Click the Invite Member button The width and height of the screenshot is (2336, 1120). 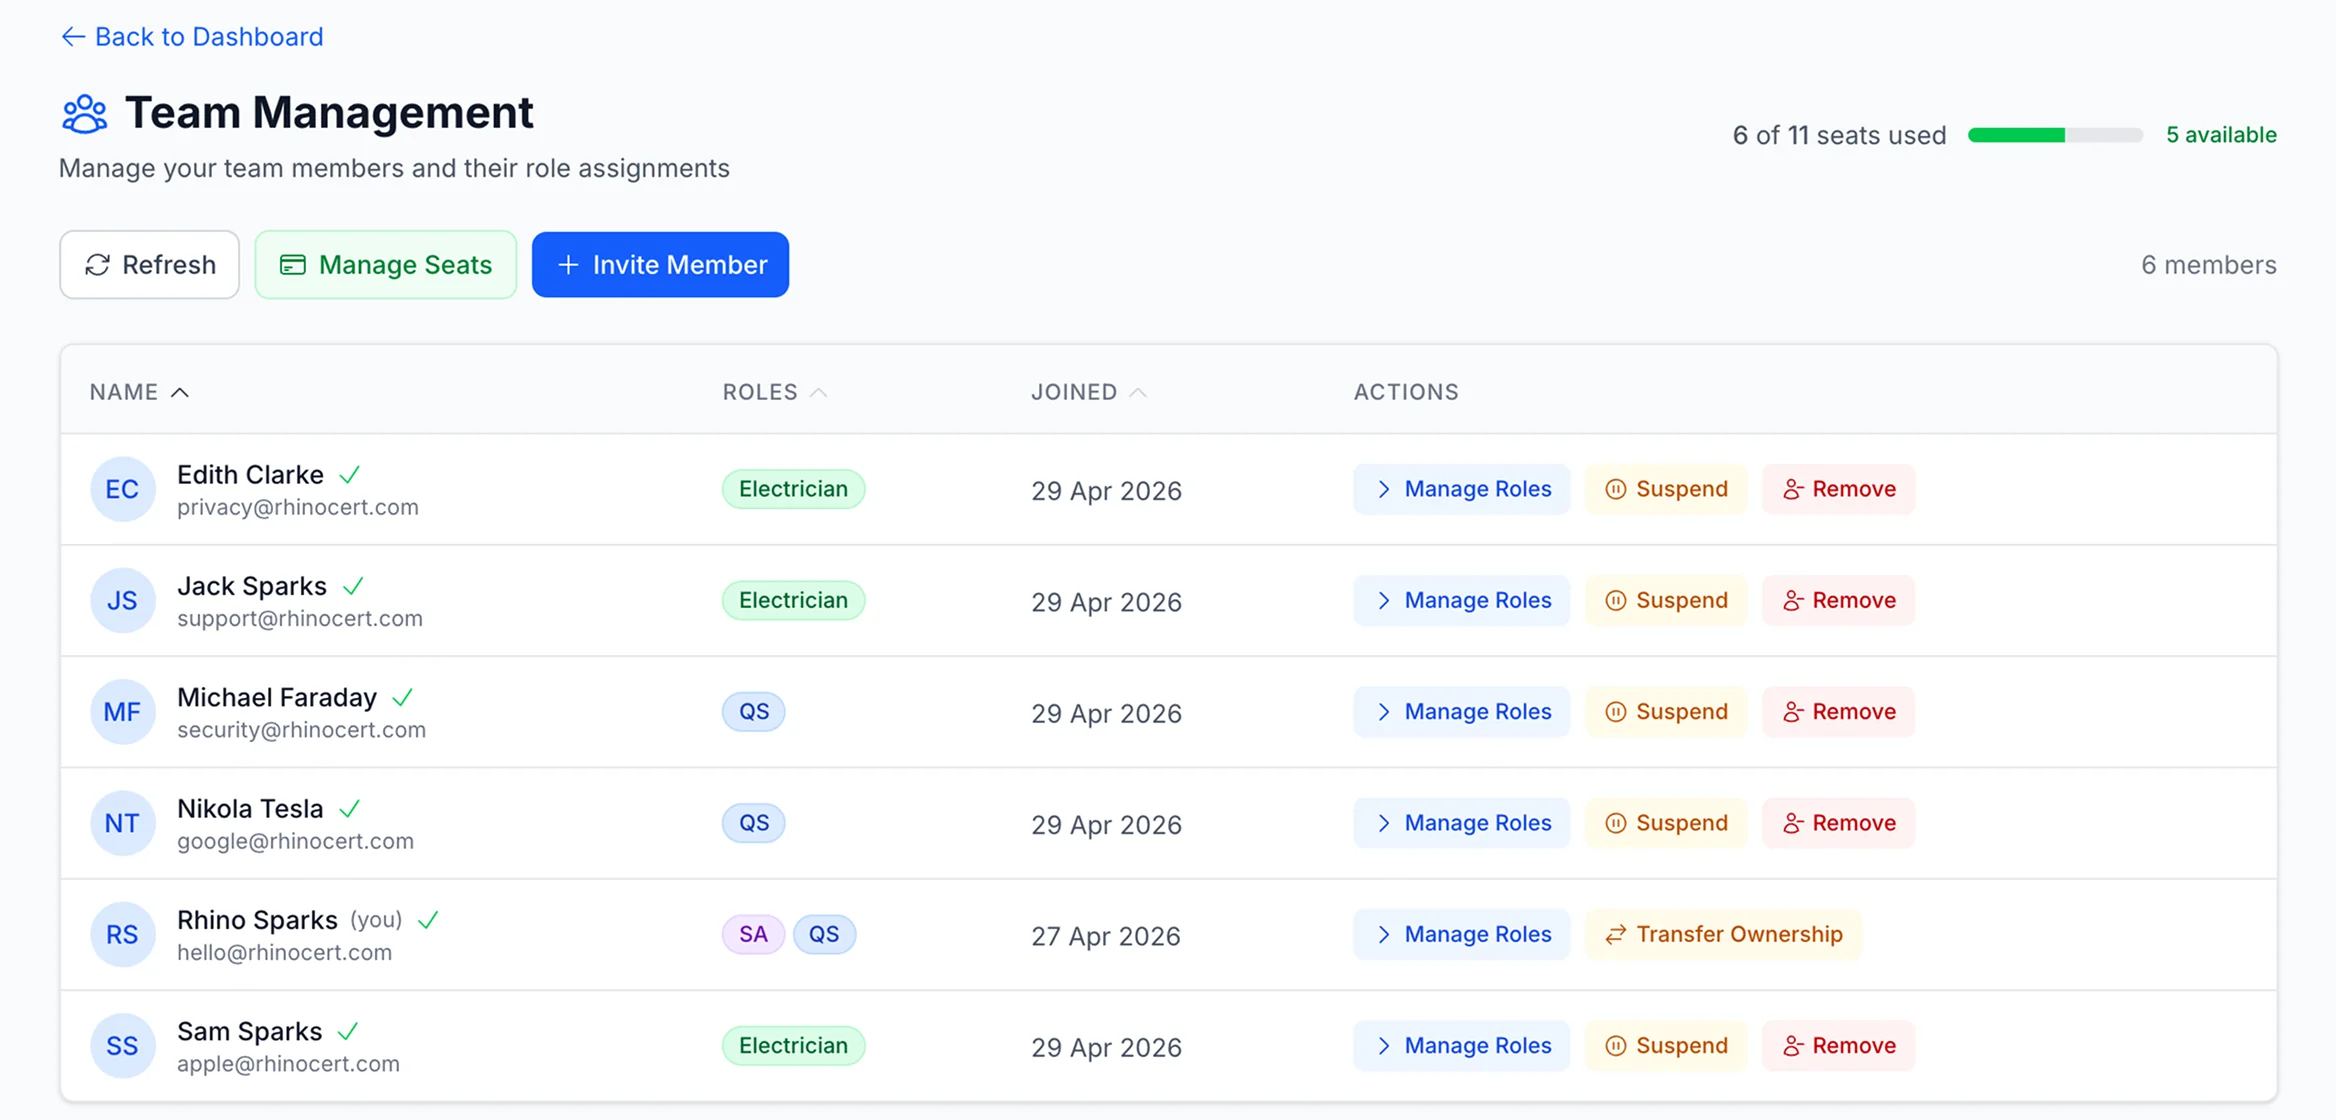tap(660, 265)
